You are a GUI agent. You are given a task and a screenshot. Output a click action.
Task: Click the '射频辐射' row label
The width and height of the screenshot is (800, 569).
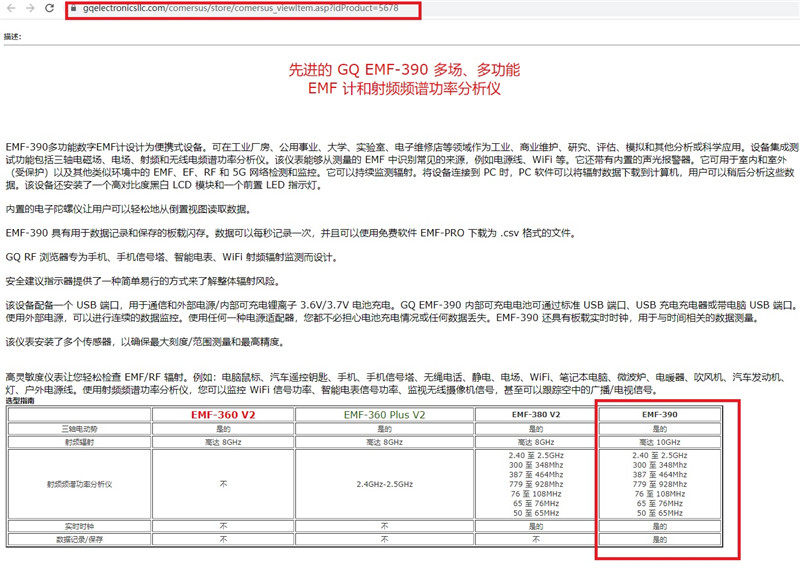80,442
